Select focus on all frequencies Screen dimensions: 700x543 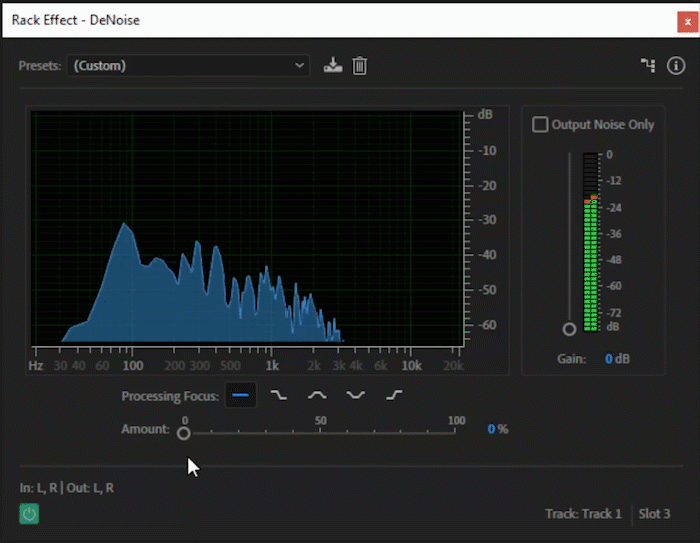tap(241, 395)
